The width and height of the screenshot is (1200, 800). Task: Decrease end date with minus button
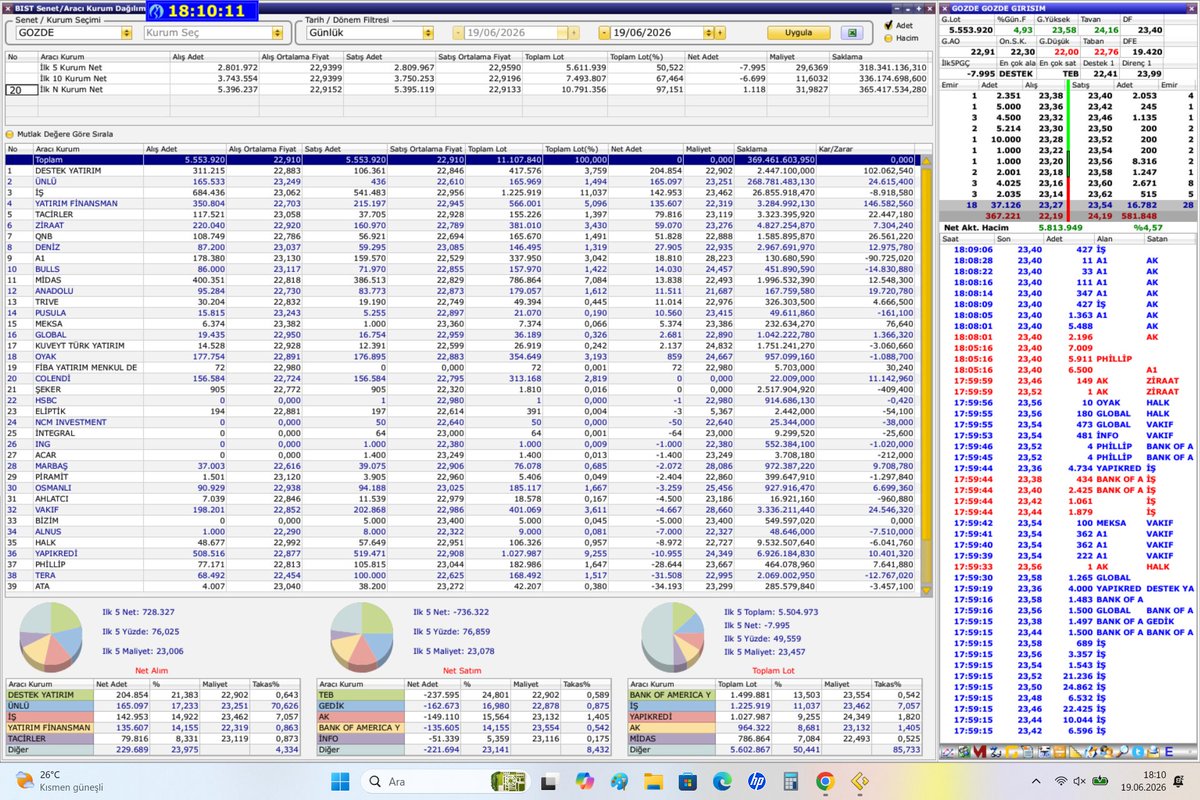coord(605,33)
